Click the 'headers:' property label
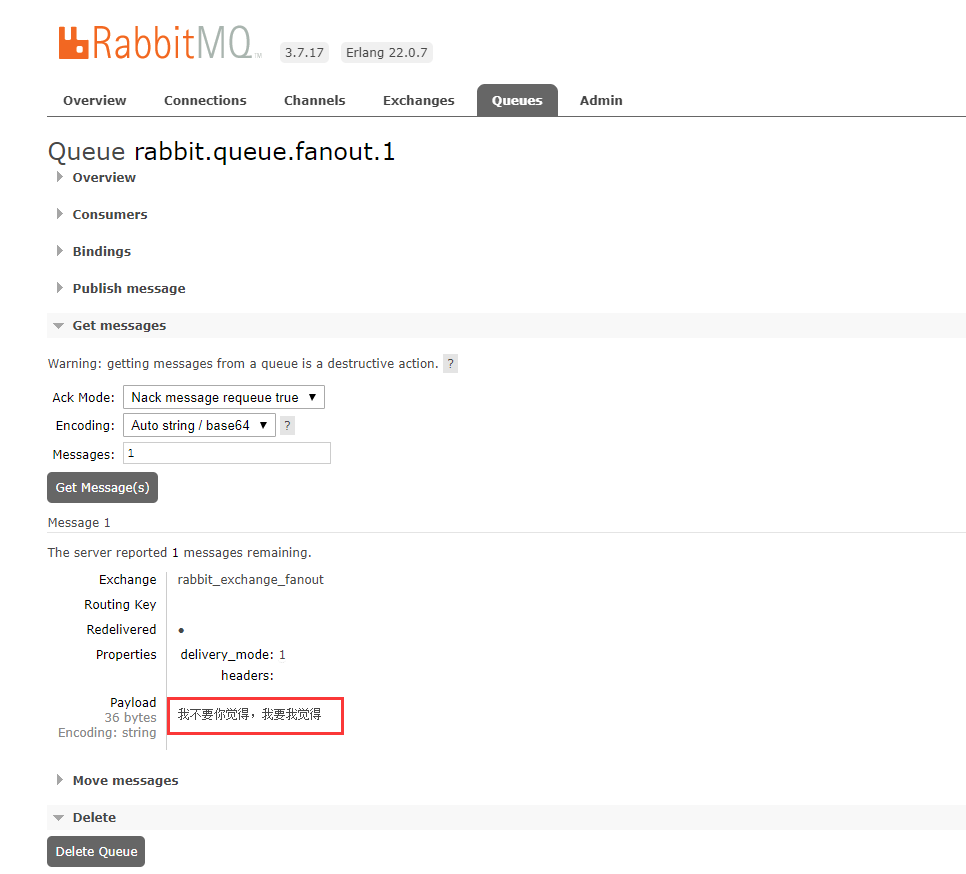The width and height of the screenshot is (966, 874). [247, 676]
